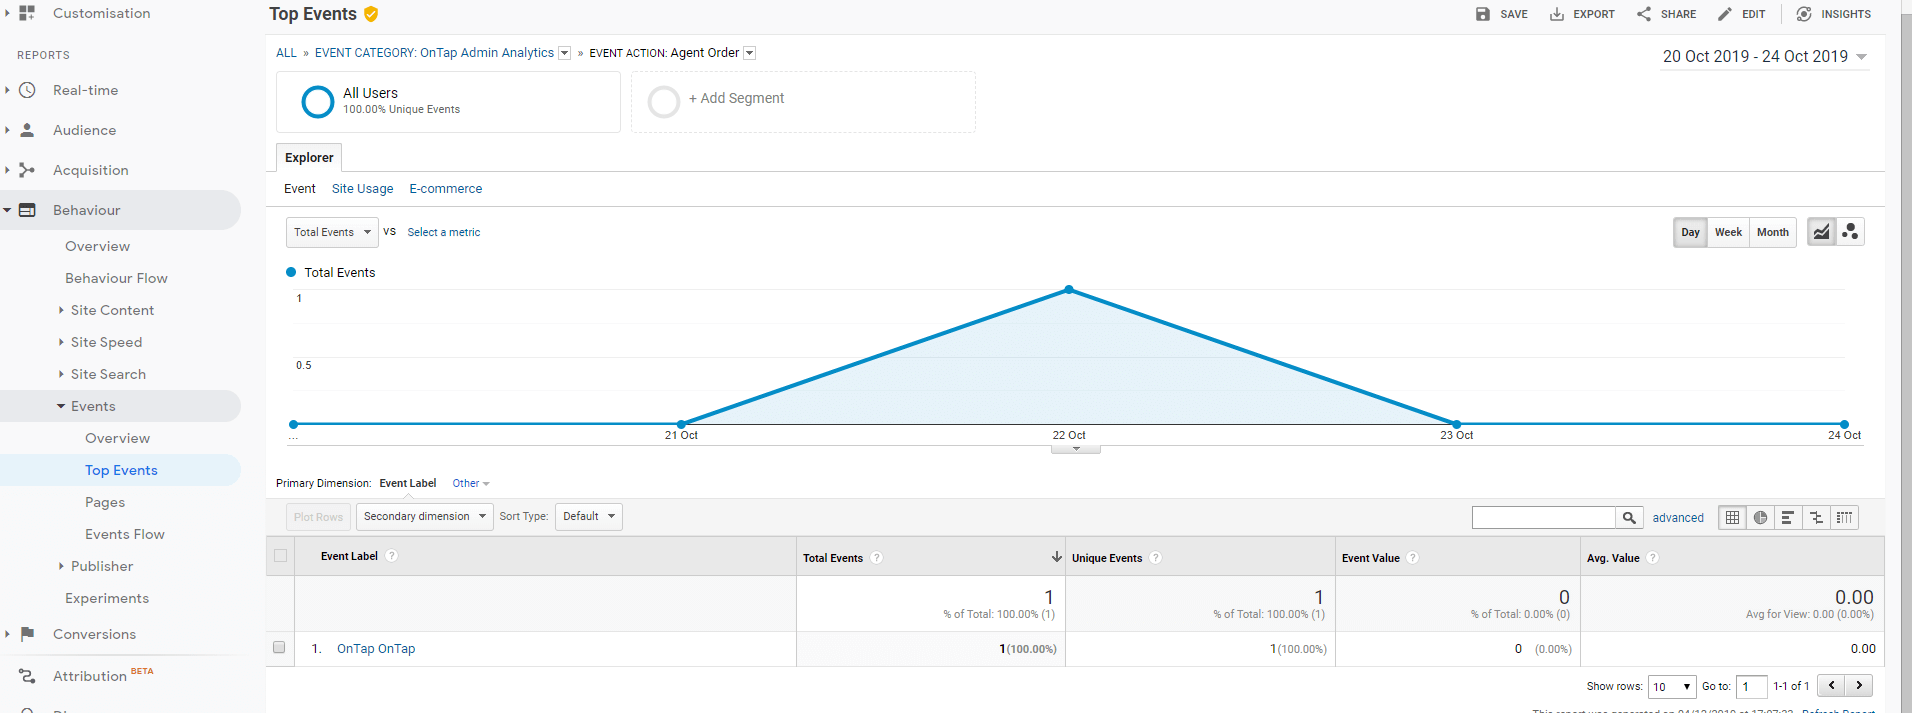The width and height of the screenshot is (1912, 713).
Task: Expand the Site Speed section
Action: point(61,342)
